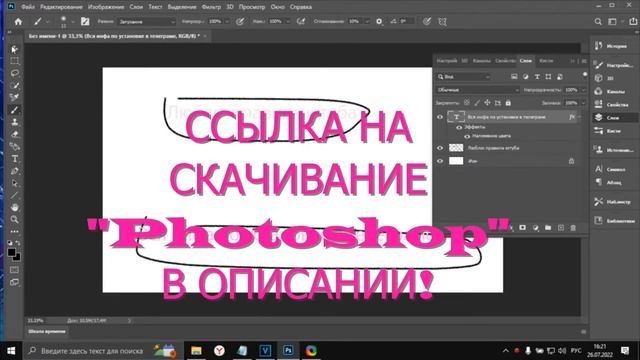The height and width of the screenshot is (360, 640).
Task: Select the Move tool
Action: click(x=14, y=49)
